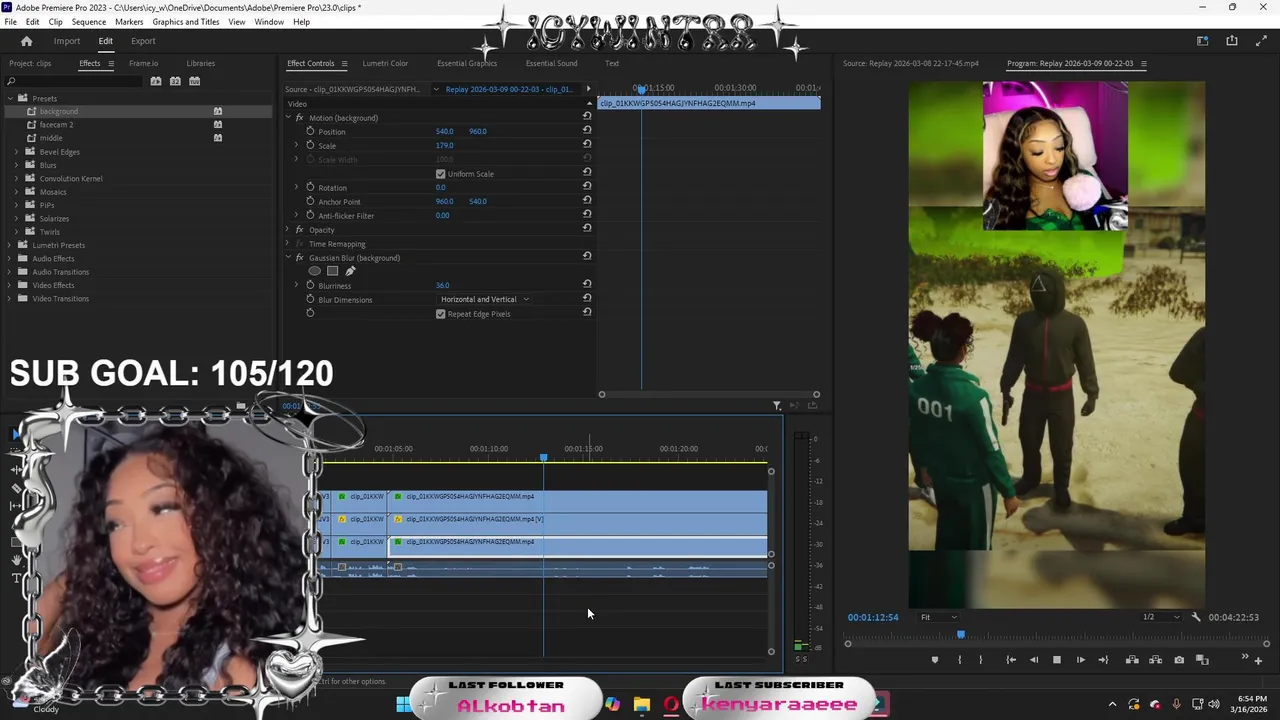Screen dimensions: 1280x720
Task: Select the facecam 2 preset
Action: pos(56,125)
